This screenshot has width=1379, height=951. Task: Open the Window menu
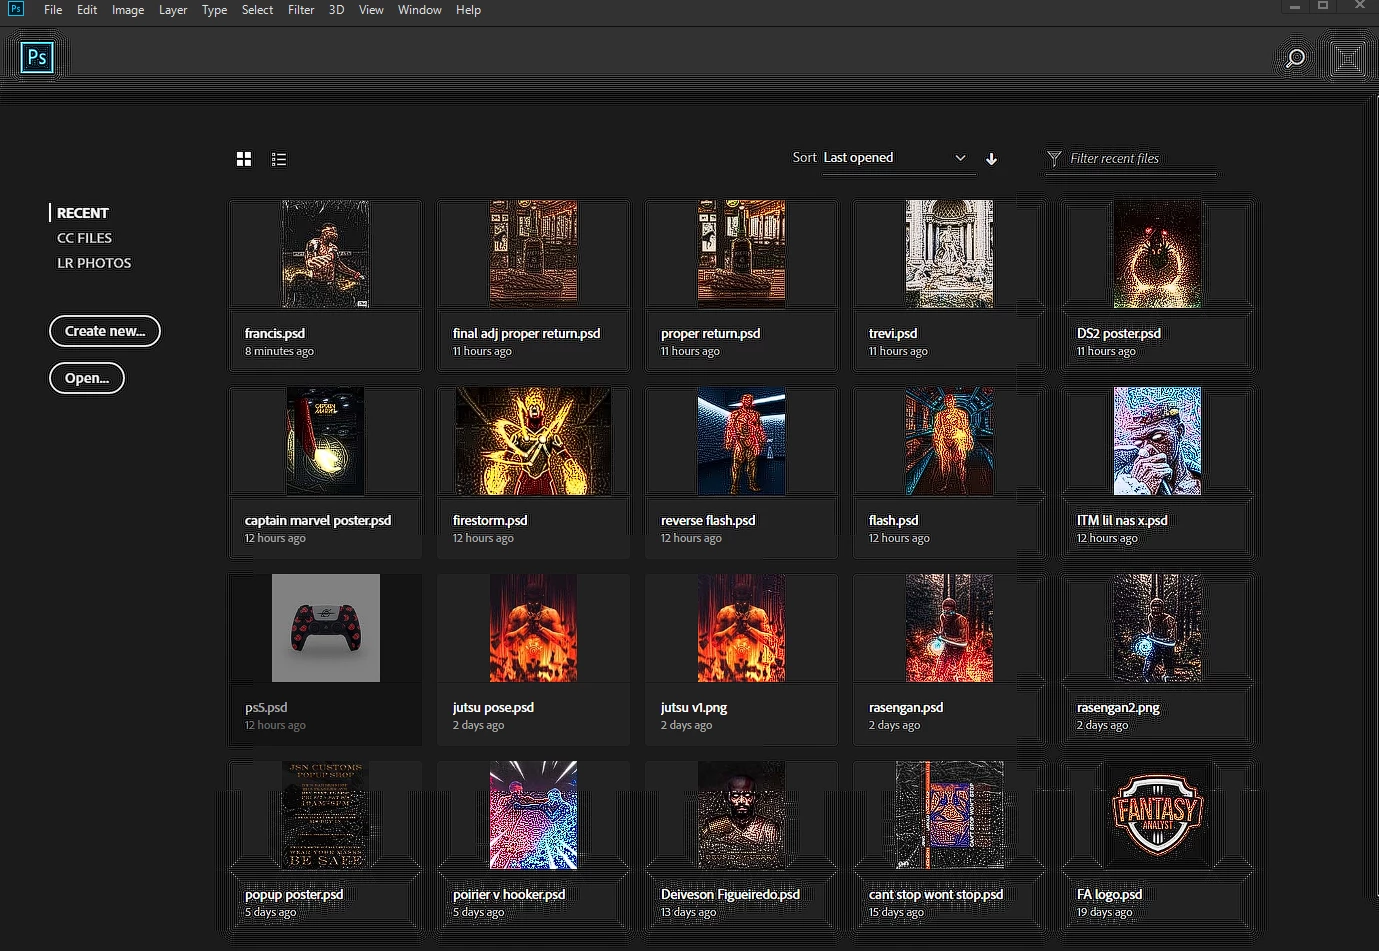pos(420,10)
